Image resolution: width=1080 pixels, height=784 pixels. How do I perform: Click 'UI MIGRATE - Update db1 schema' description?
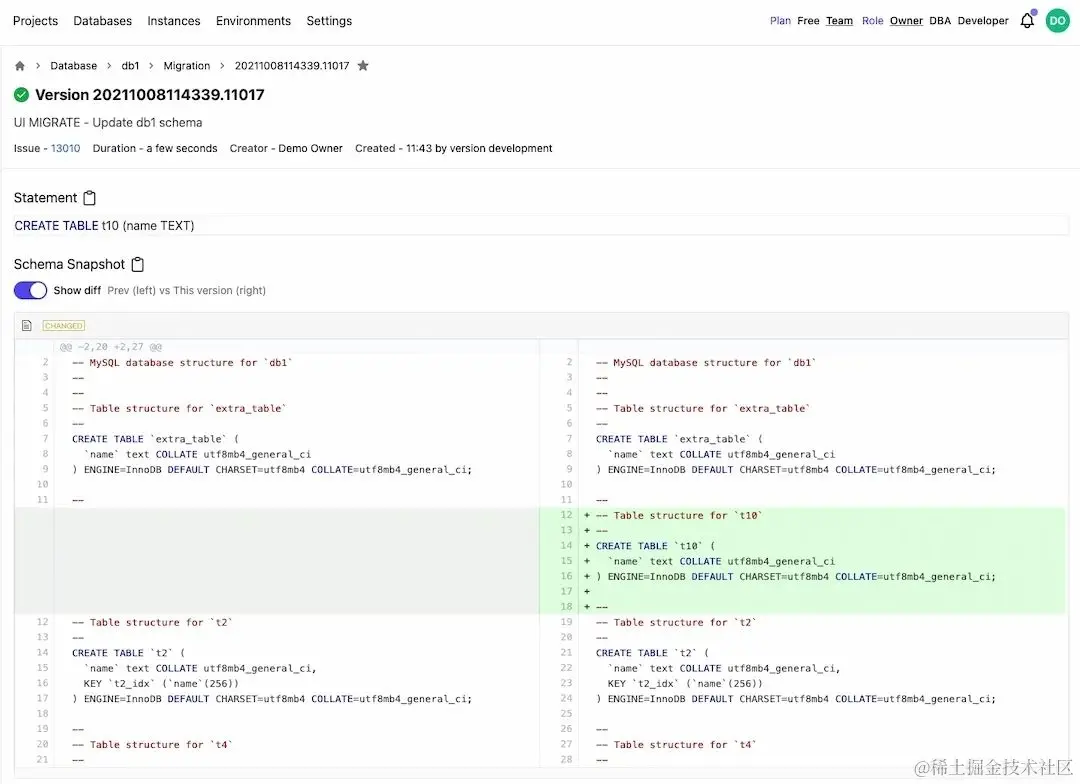pyautogui.click(x=108, y=123)
